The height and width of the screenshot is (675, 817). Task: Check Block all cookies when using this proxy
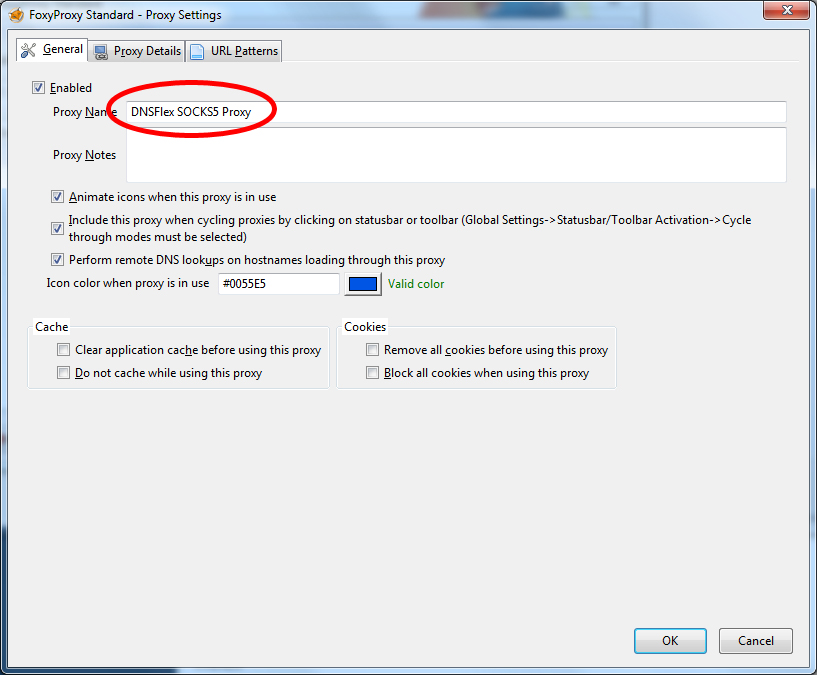point(373,373)
